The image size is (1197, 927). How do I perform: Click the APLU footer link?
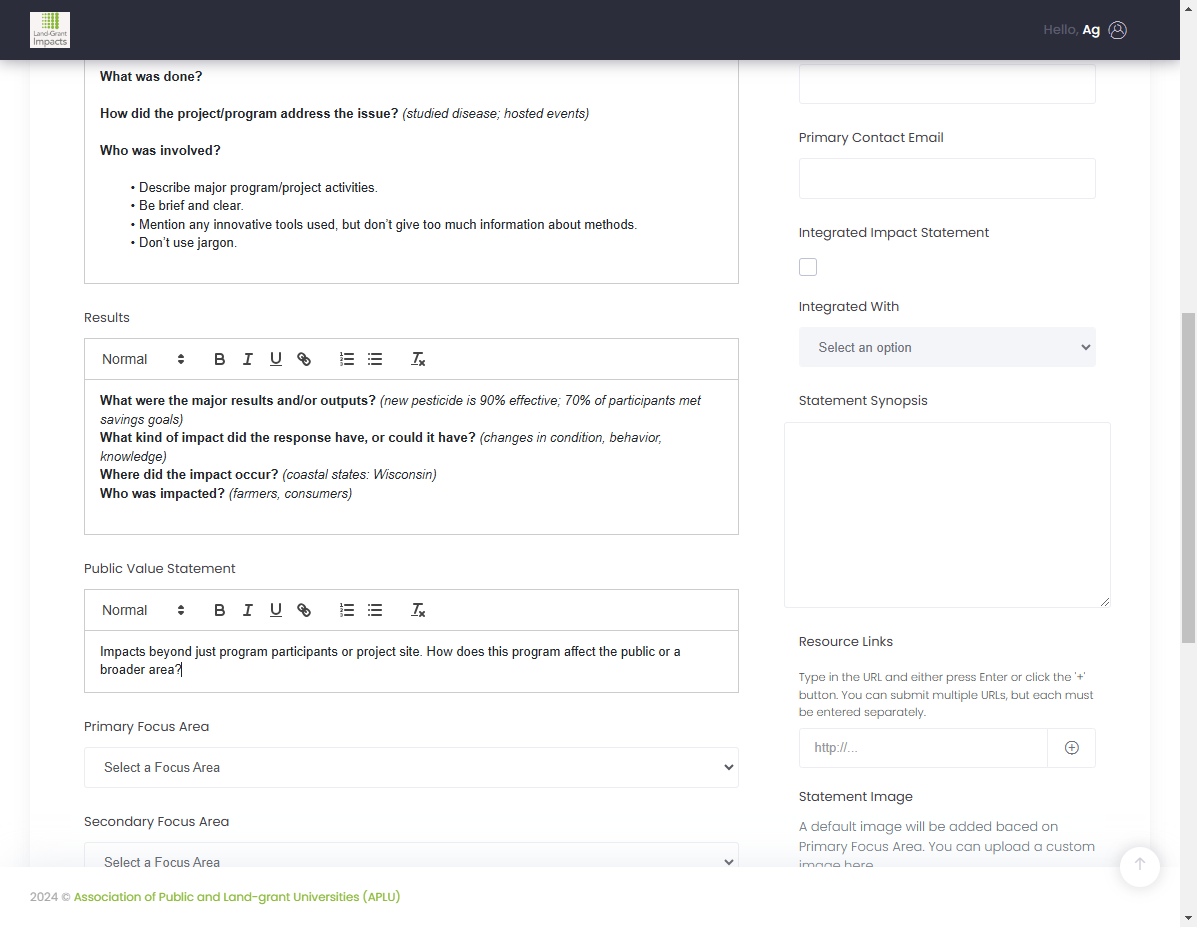pos(237,896)
